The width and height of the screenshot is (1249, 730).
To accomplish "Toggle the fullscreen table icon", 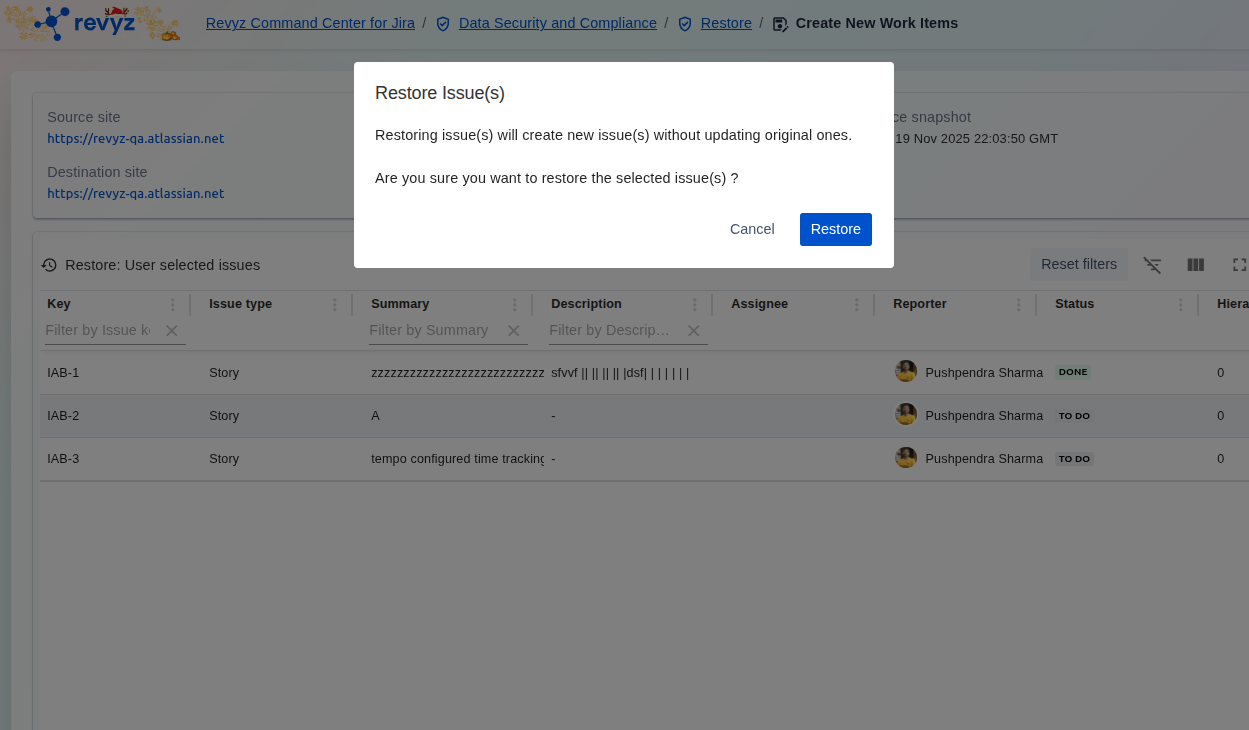I will pos(1239,265).
